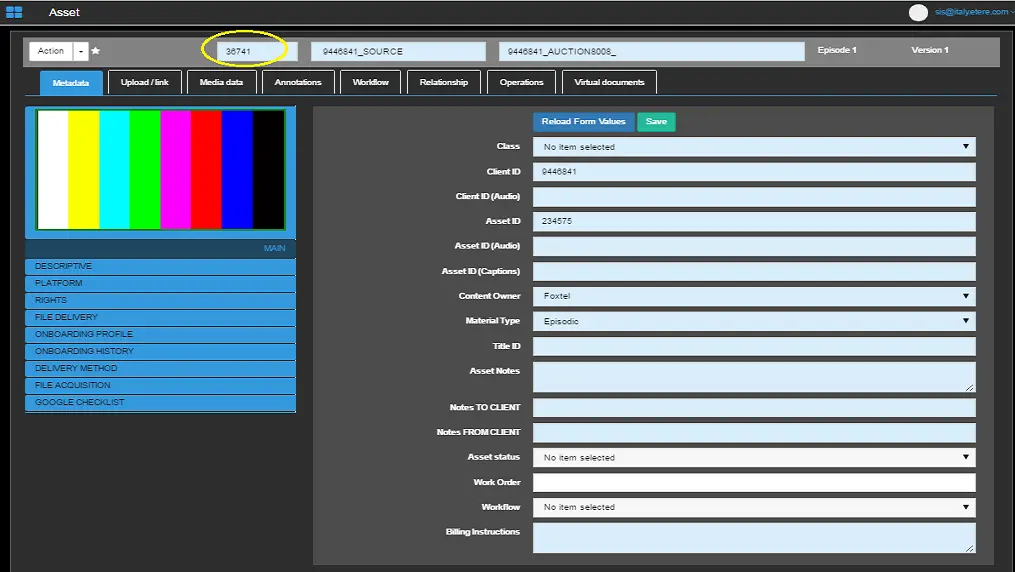The width and height of the screenshot is (1015, 572).
Task: Expand the Class dropdown
Action: pos(753,147)
